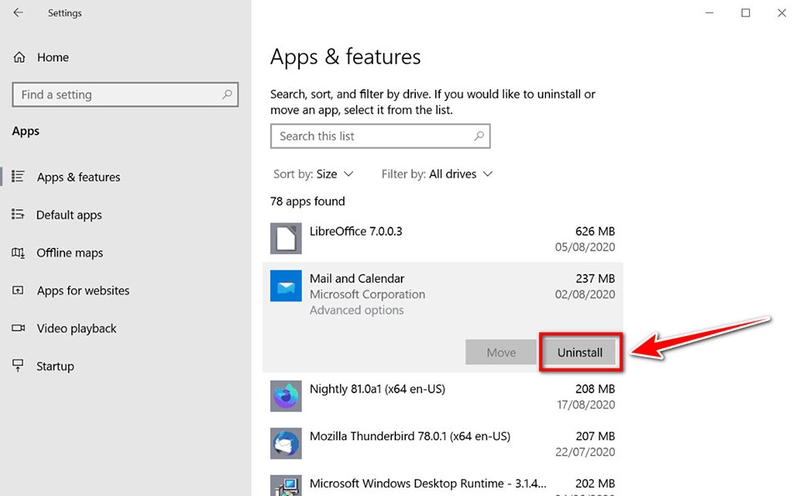Minimize the Settings window
The height and width of the screenshot is (496, 800).
pyautogui.click(x=709, y=13)
